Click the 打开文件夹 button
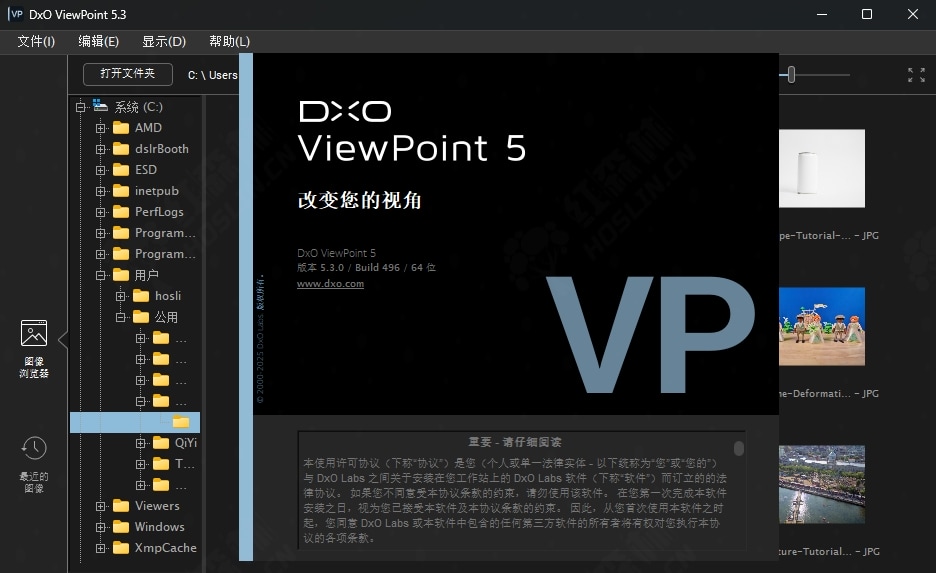 [128, 74]
